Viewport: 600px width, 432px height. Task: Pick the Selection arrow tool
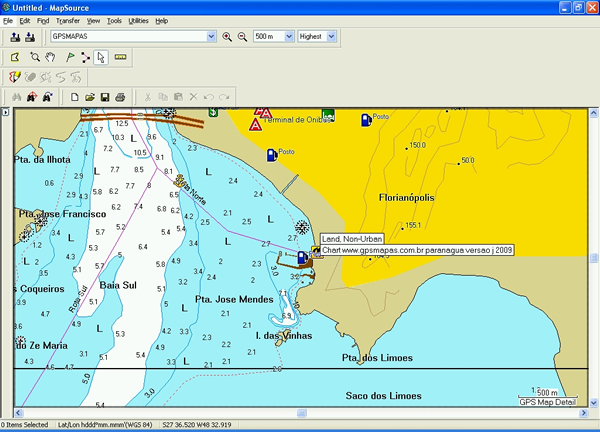click(x=100, y=58)
